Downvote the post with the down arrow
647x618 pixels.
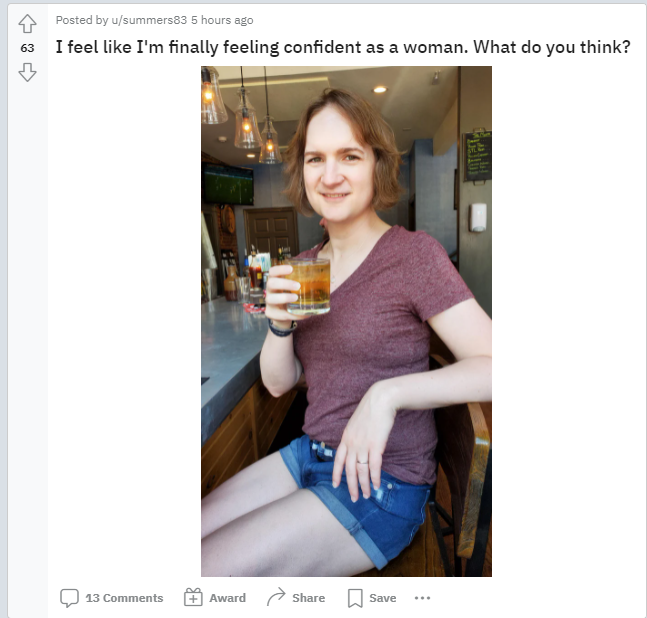tap(27, 72)
